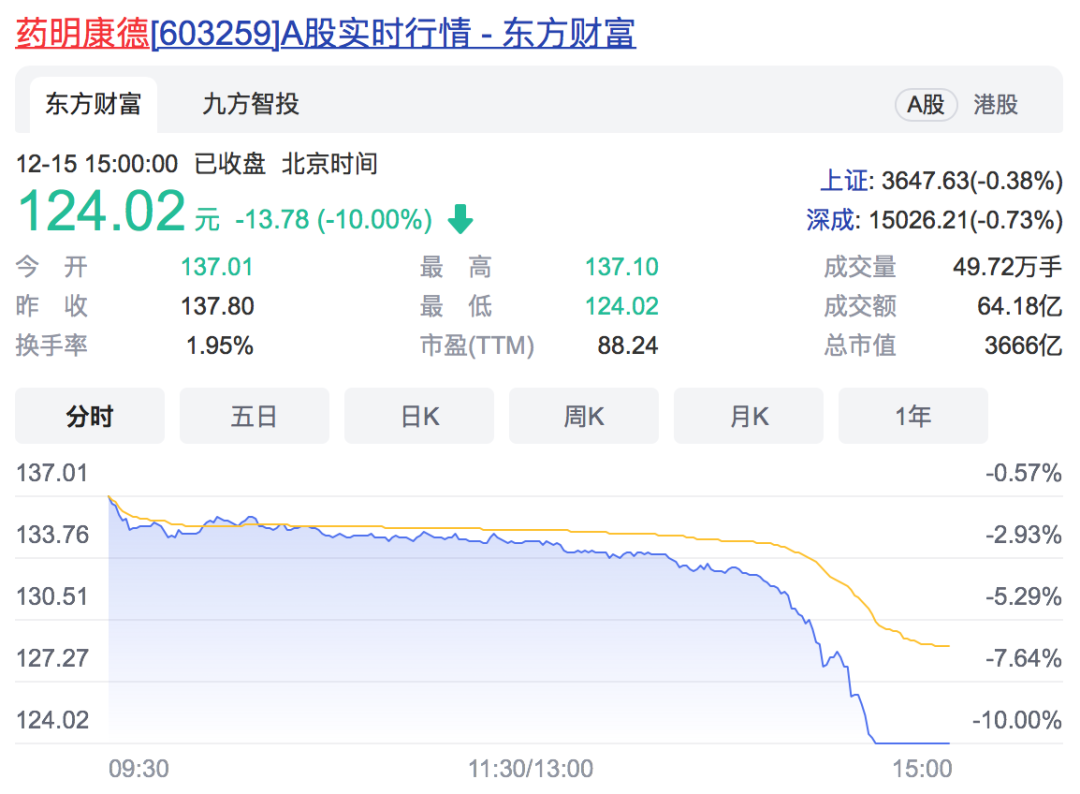Click the 市盈(TTM) label

pos(477,345)
